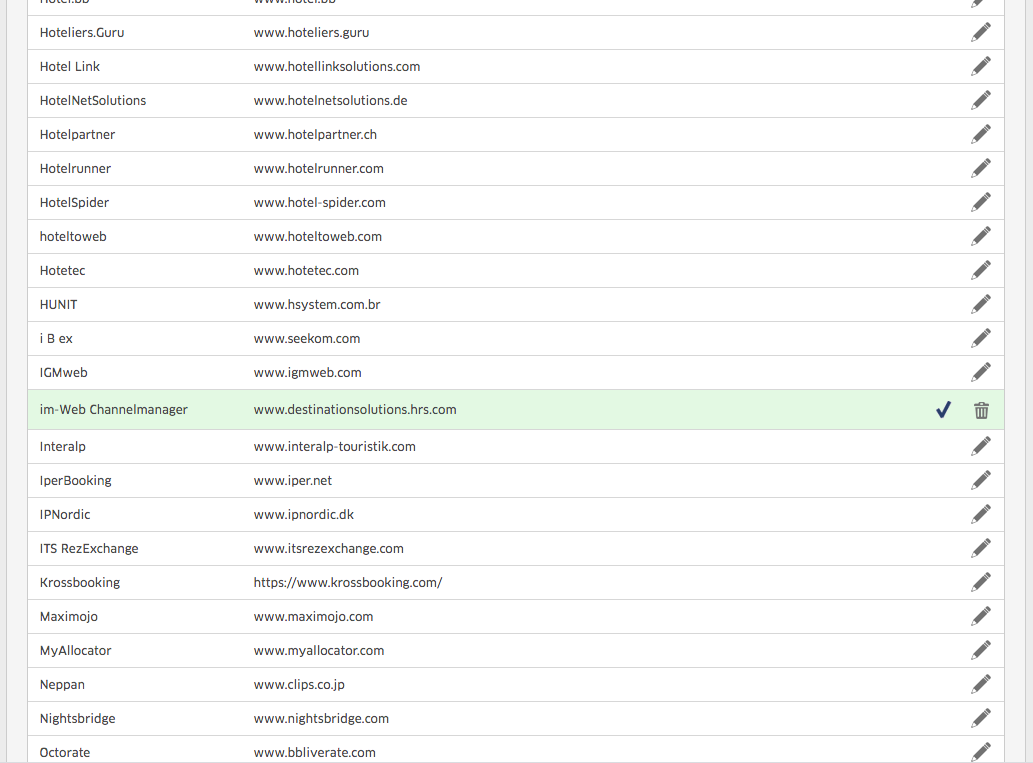1033x763 pixels.
Task: Edit the Interalp row
Action: click(980, 447)
